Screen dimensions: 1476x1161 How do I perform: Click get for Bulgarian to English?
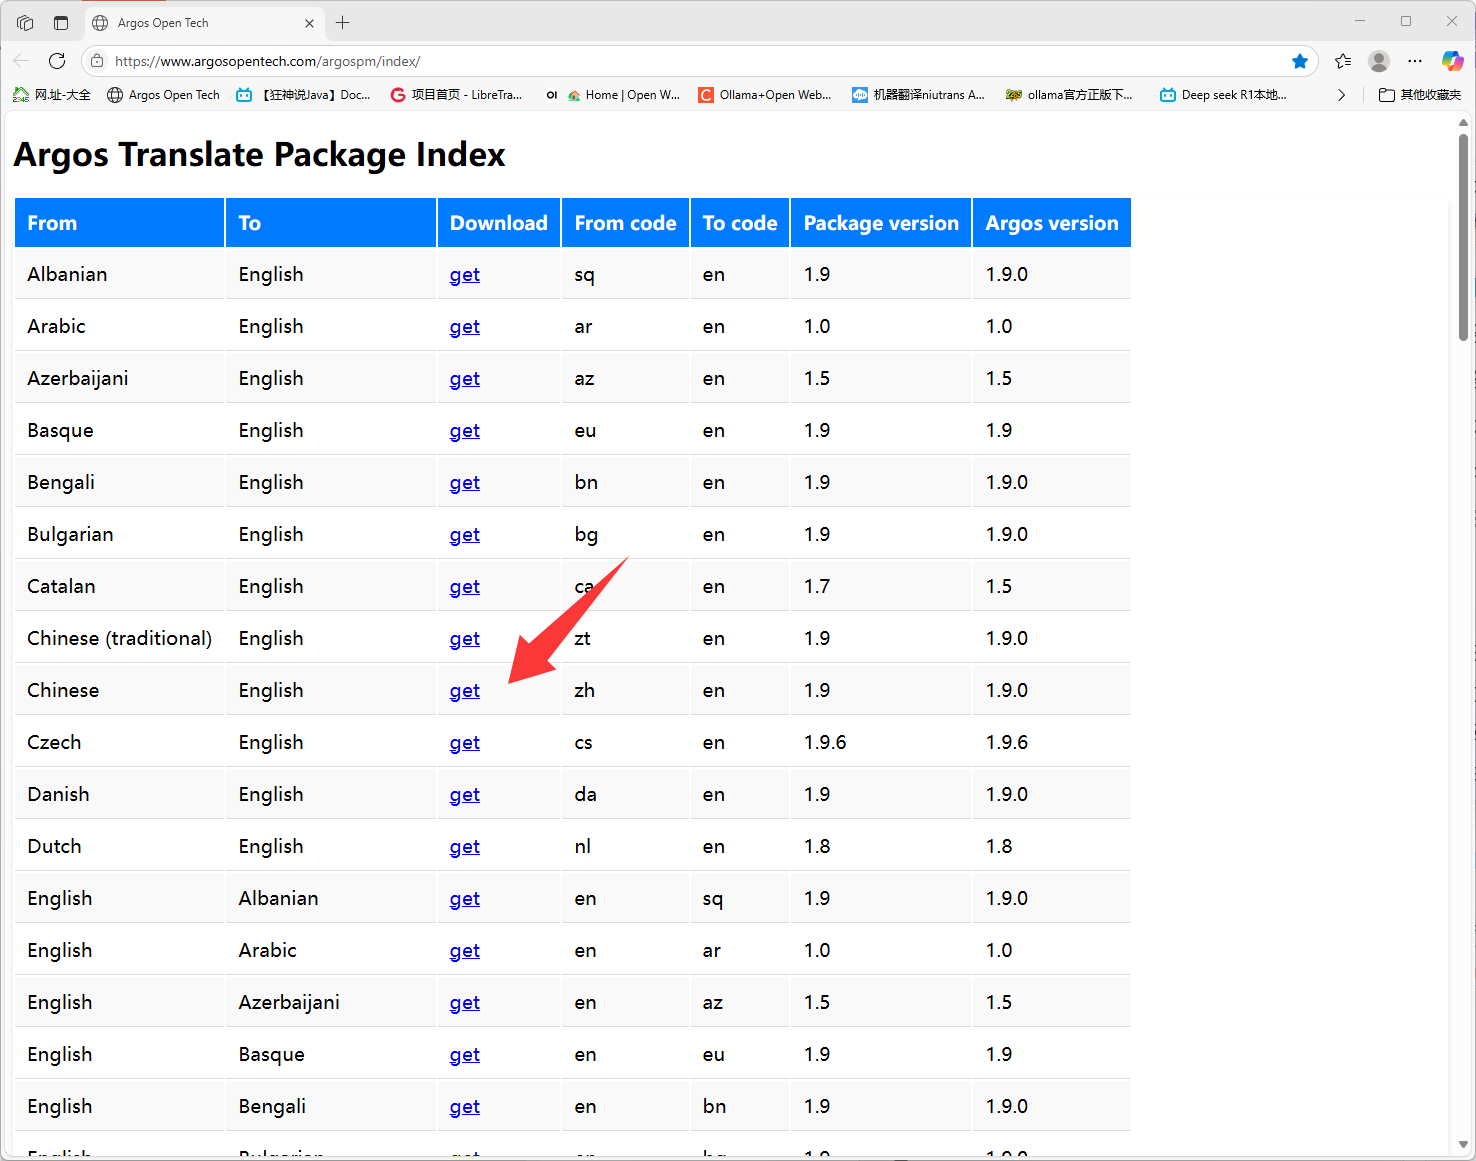pyautogui.click(x=464, y=535)
